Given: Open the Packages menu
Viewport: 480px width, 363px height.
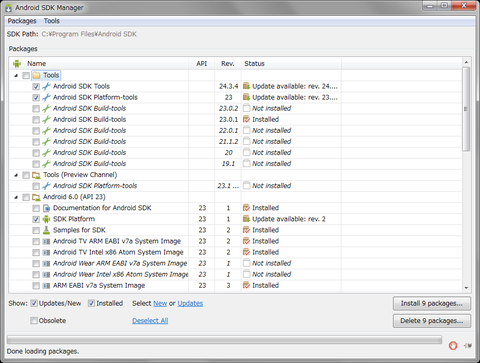Looking at the screenshot, I should tap(22, 21).
